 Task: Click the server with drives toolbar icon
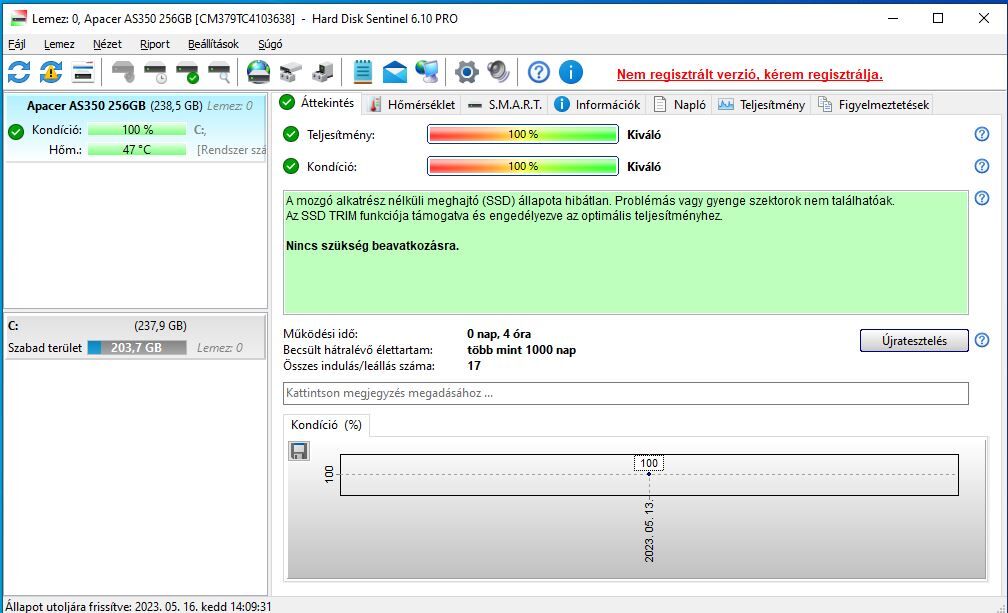323,72
